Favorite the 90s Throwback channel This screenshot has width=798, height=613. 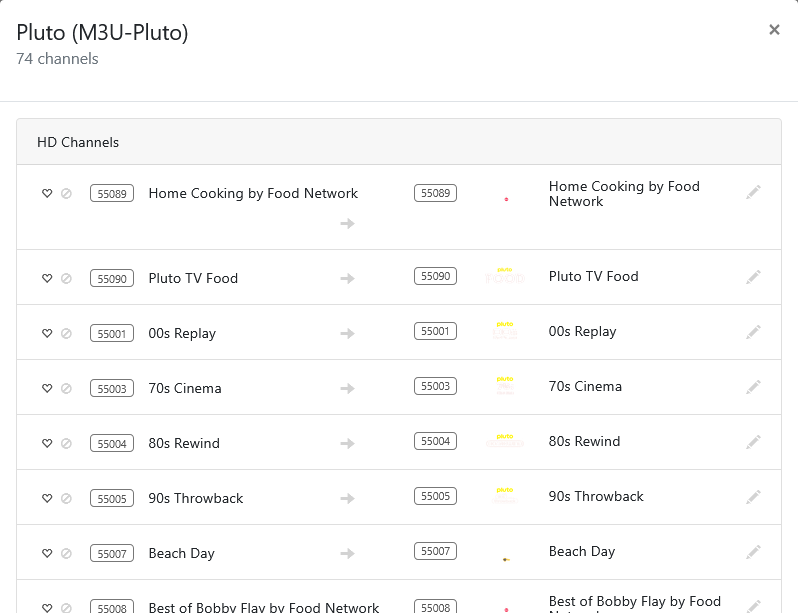pos(47,498)
